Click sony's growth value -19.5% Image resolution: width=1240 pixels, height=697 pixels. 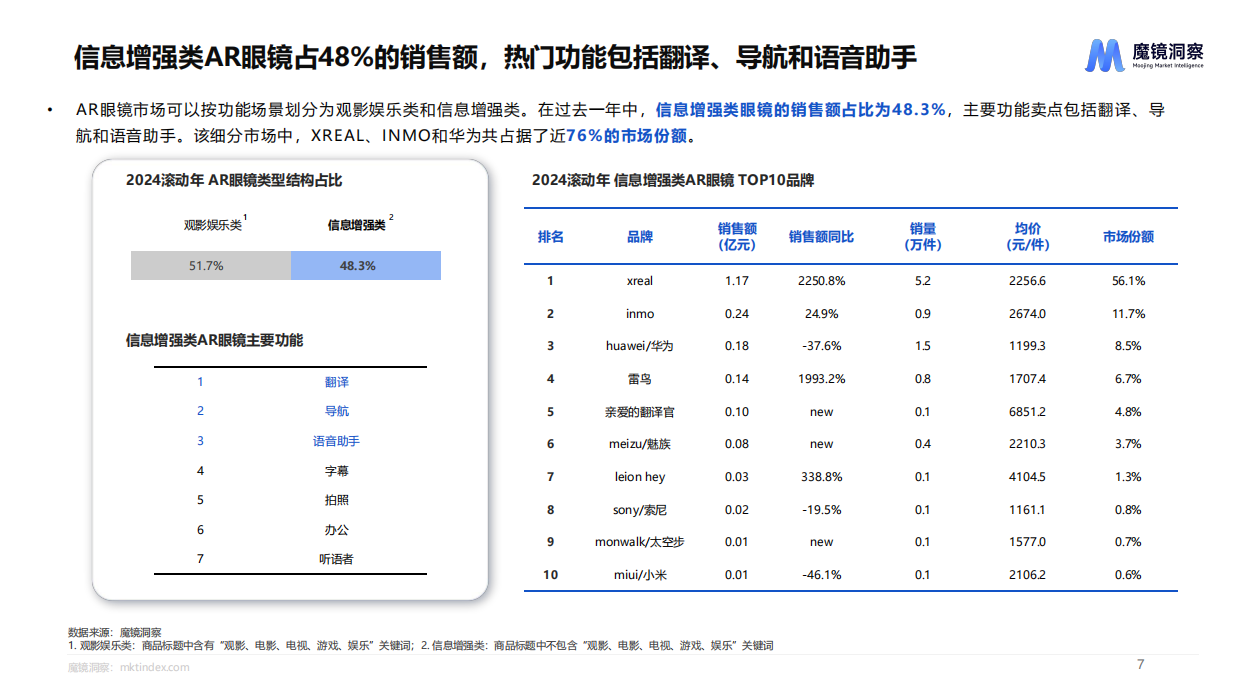[x=821, y=510]
